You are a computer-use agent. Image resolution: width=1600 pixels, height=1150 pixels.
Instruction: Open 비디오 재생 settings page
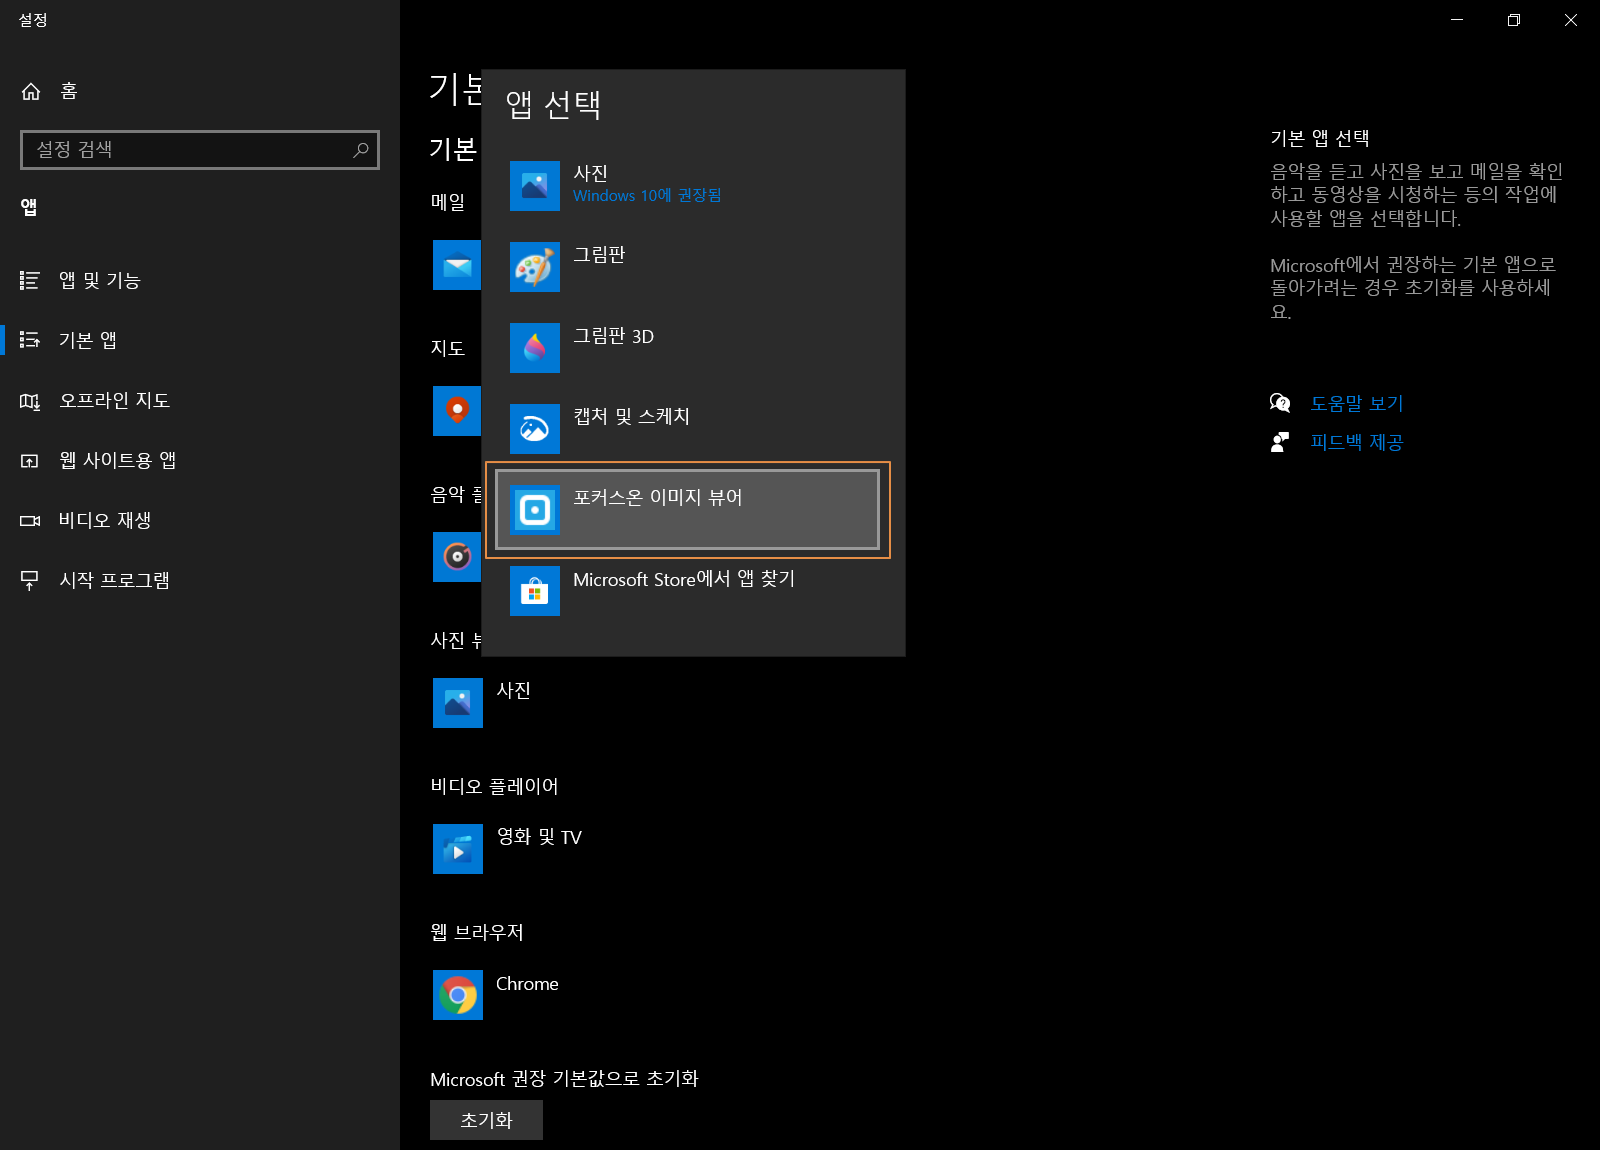tap(200, 520)
